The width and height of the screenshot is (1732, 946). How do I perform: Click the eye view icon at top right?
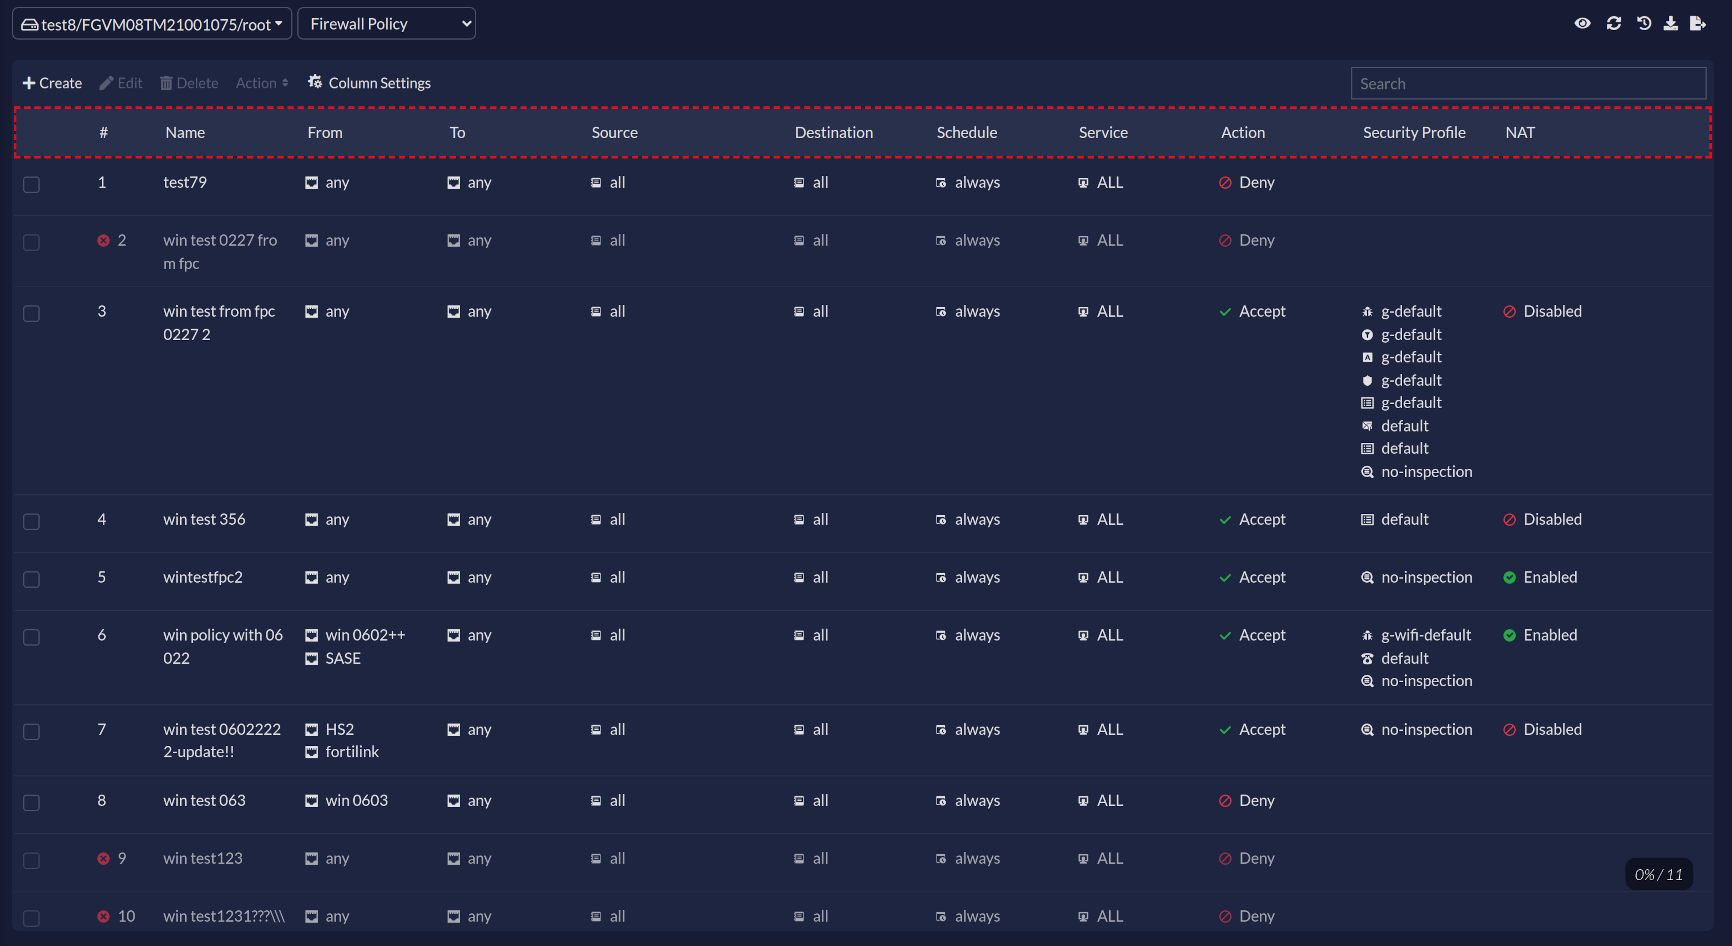1582,23
